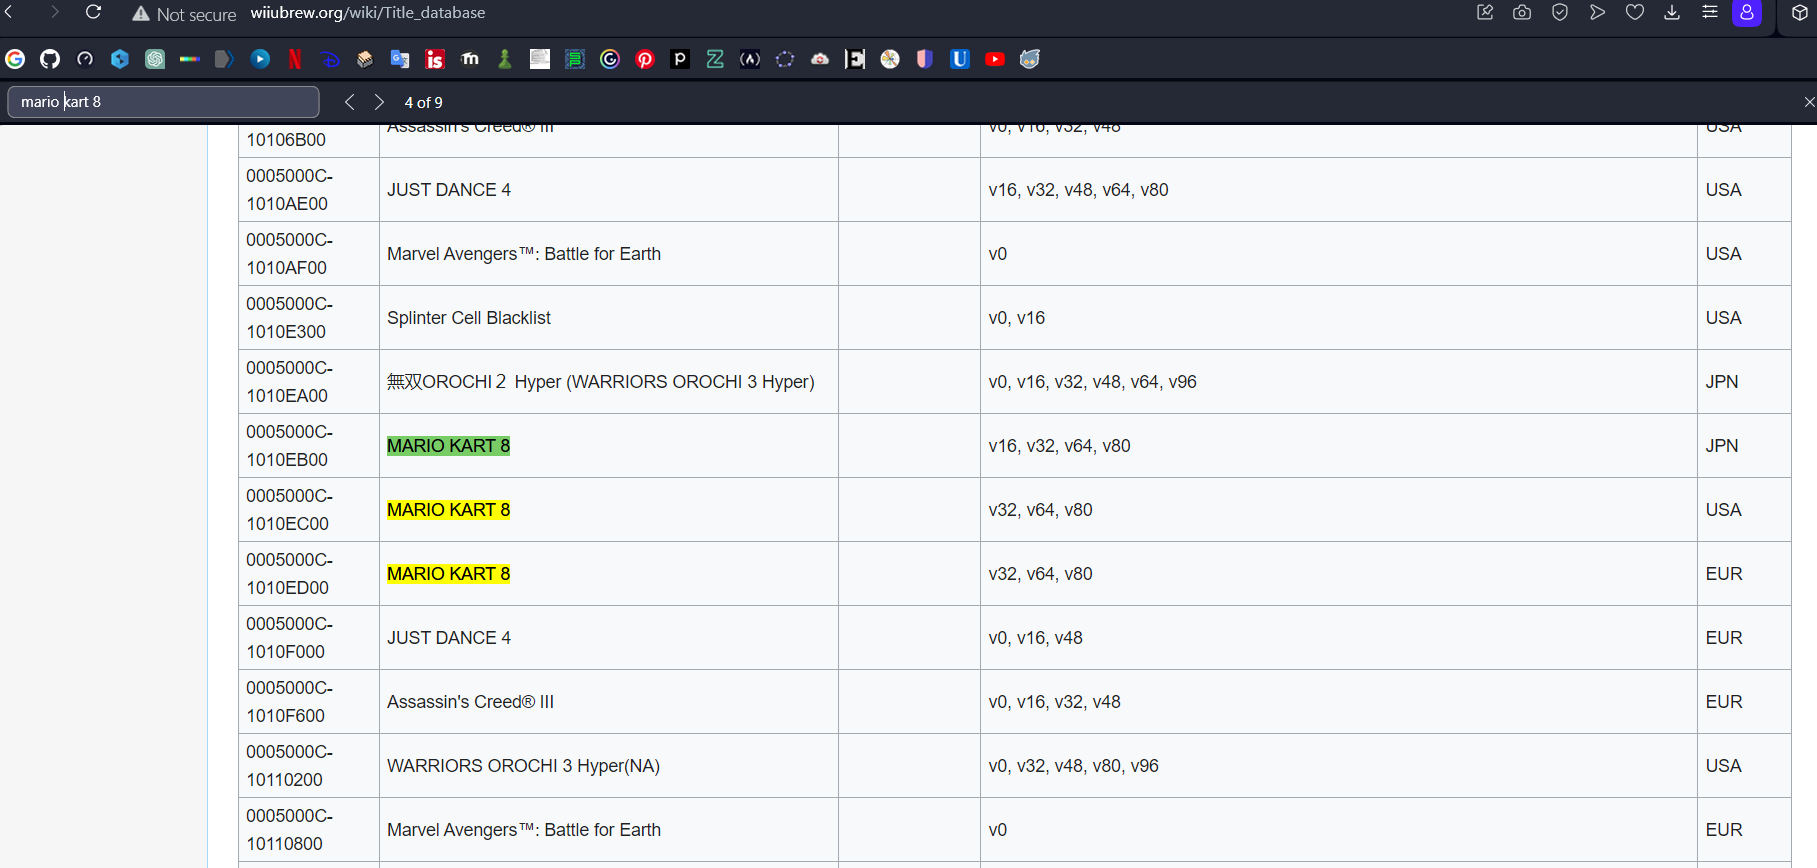
Task: Click Assassin's Creed III in the EUR row
Action: pos(470,702)
